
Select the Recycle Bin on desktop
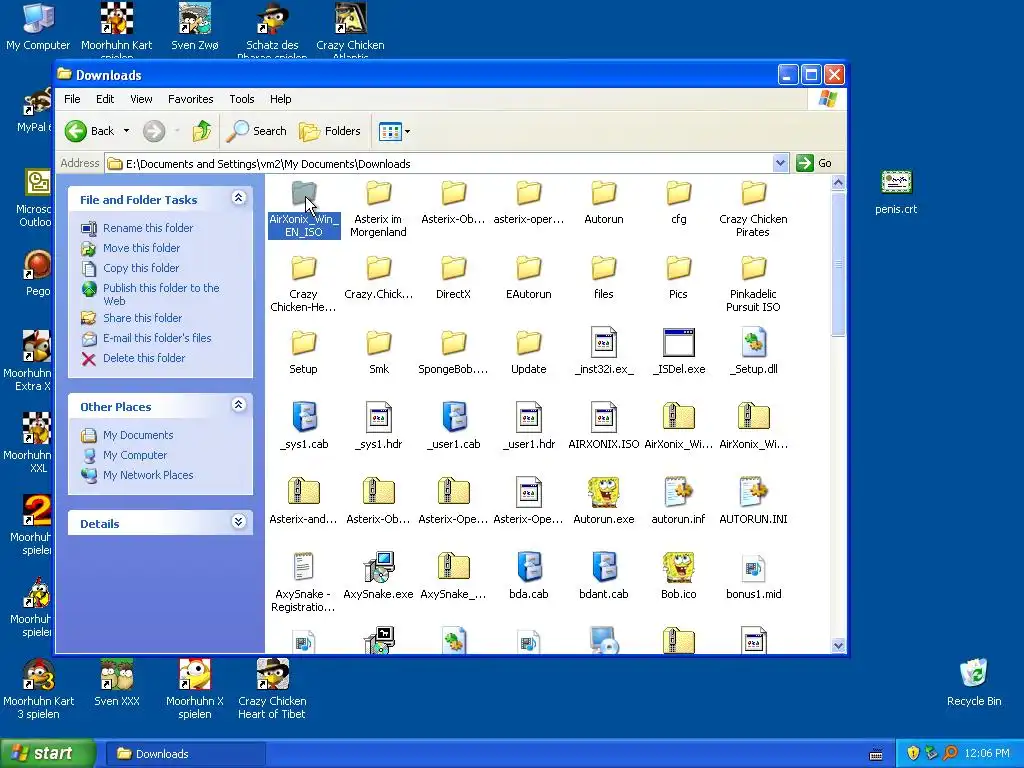(x=974, y=683)
